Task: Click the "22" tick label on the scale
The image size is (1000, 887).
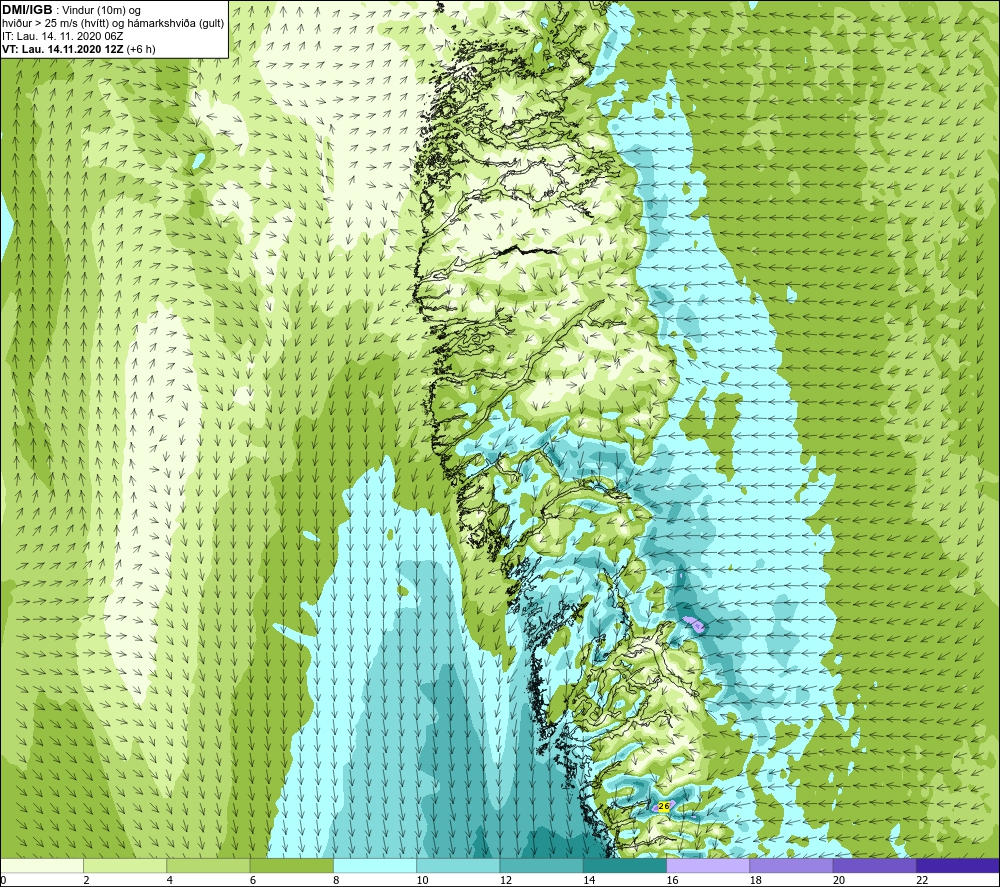Action: coord(923,880)
